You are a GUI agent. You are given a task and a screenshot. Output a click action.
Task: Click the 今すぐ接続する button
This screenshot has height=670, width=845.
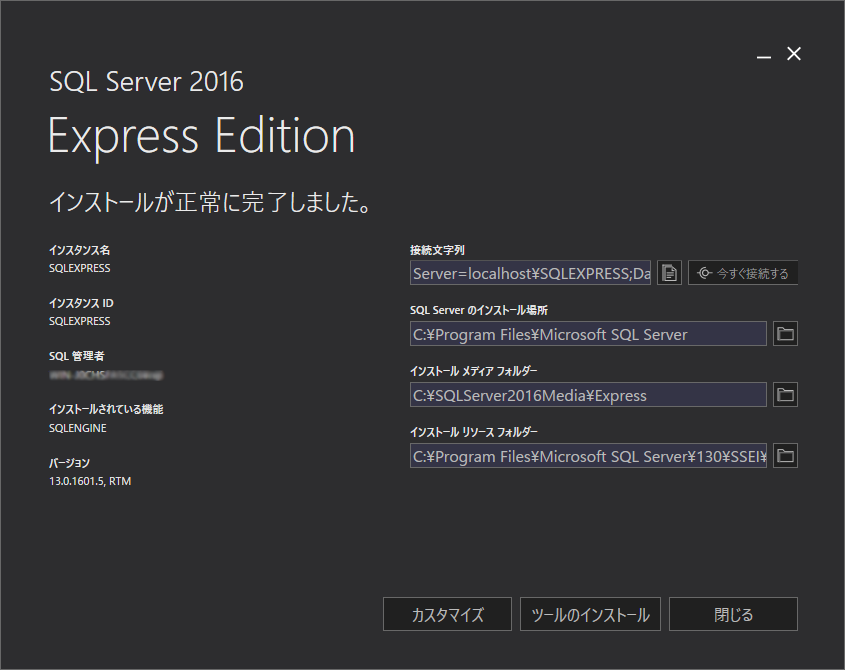tap(743, 273)
